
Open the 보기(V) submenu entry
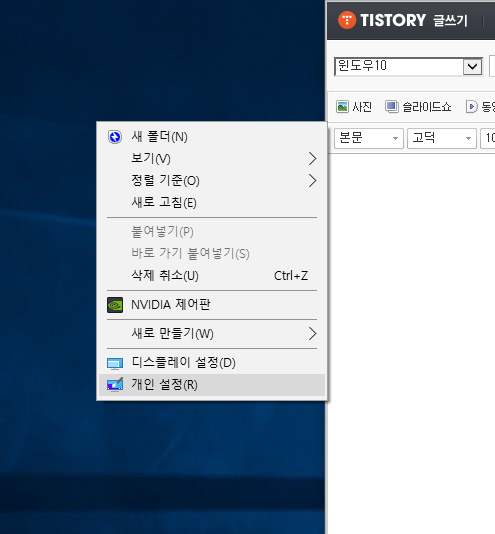click(212, 159)
